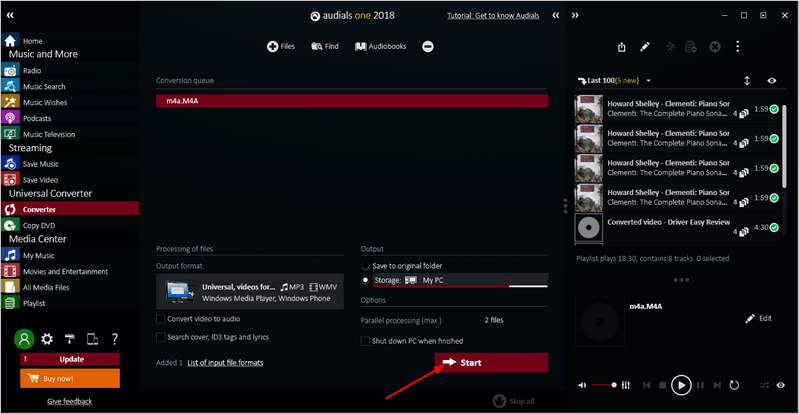
Task: Adjust the volume slider
Action: point(604,385)
